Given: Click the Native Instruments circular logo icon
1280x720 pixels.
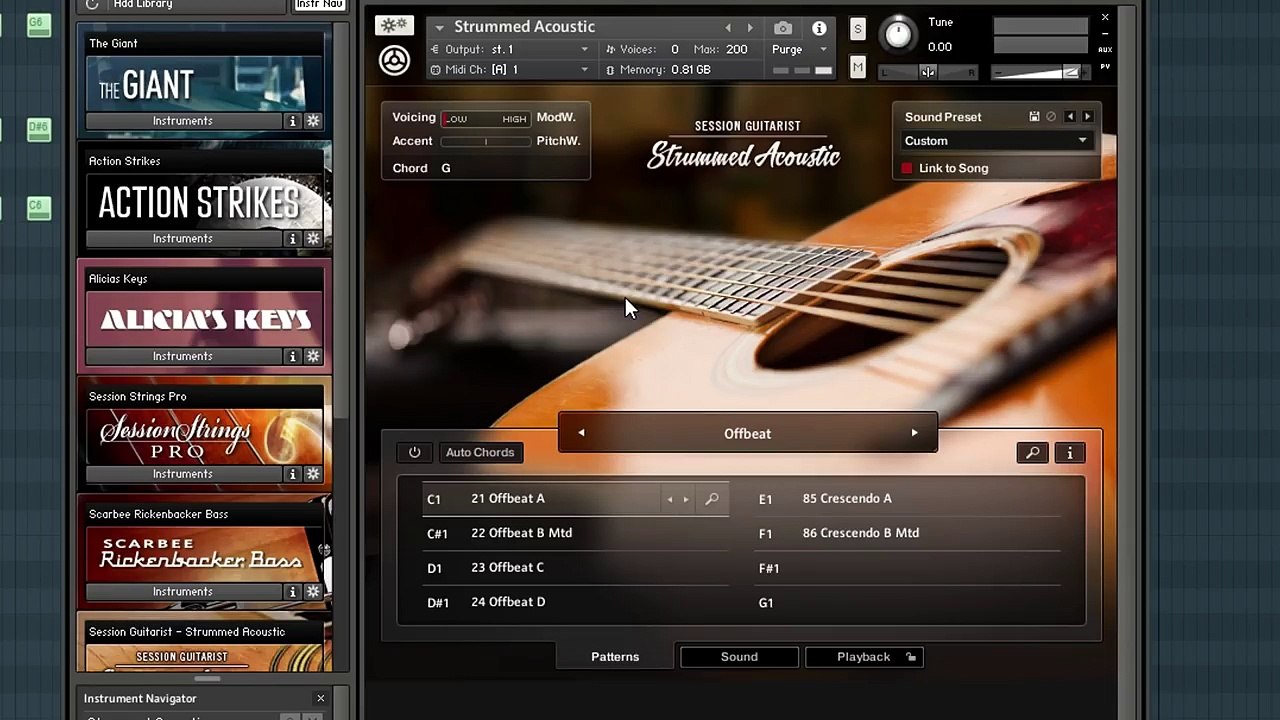Looking at the screenshot, I should point(394,61).
